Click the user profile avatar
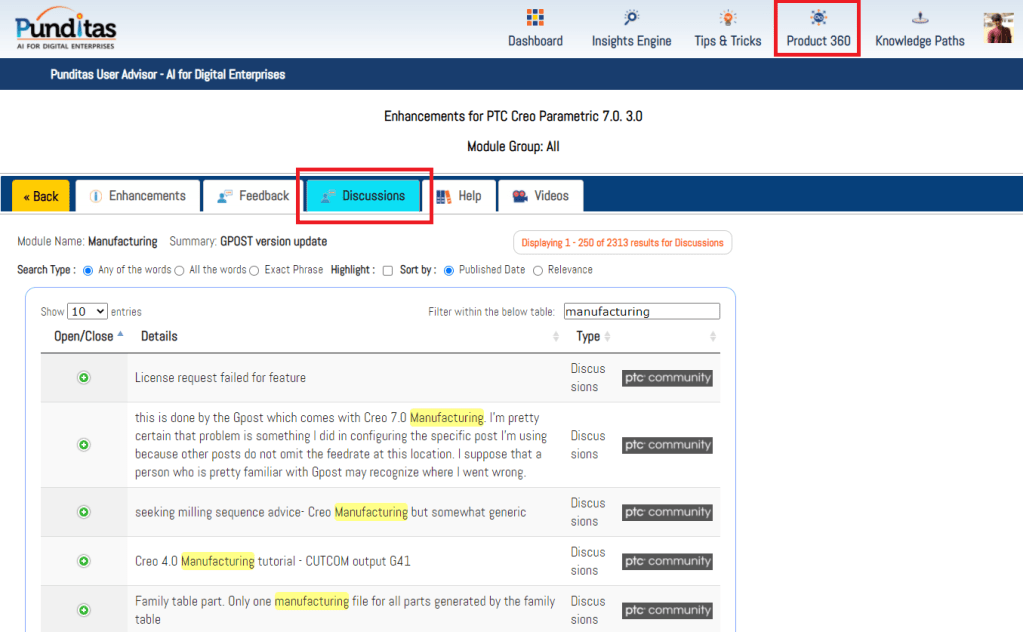Image resolution: width=1023 pixels, height=632 pixels. [x=998, y=28]
